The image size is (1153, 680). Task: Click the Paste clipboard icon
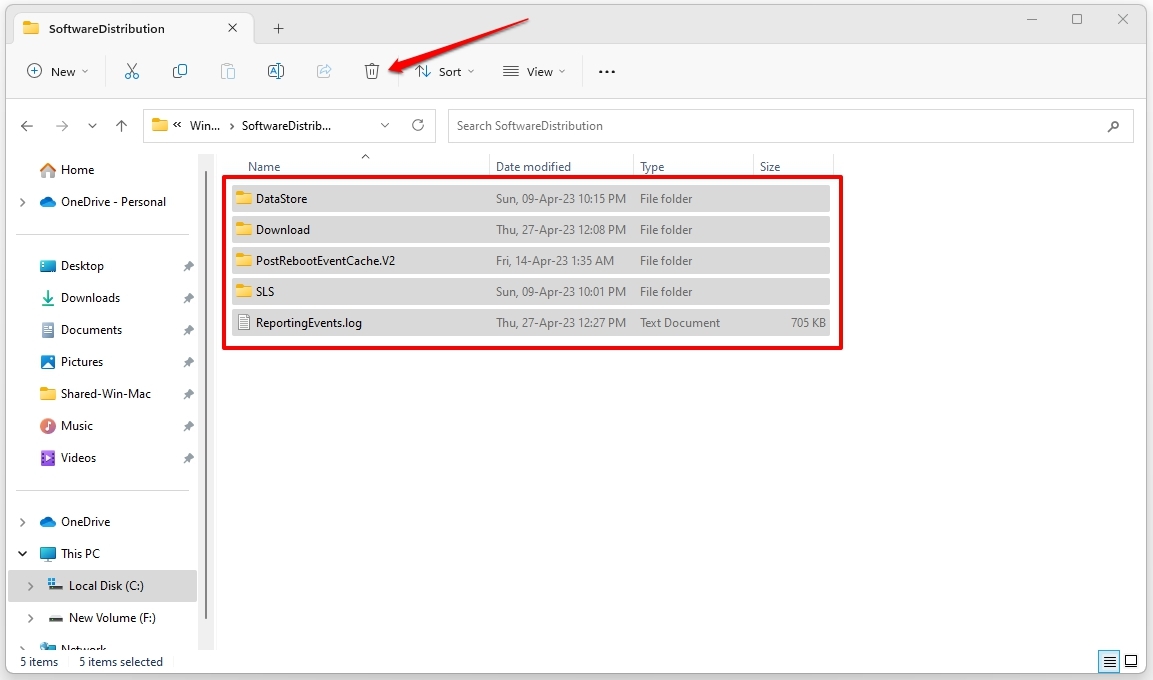coord(228,71)
